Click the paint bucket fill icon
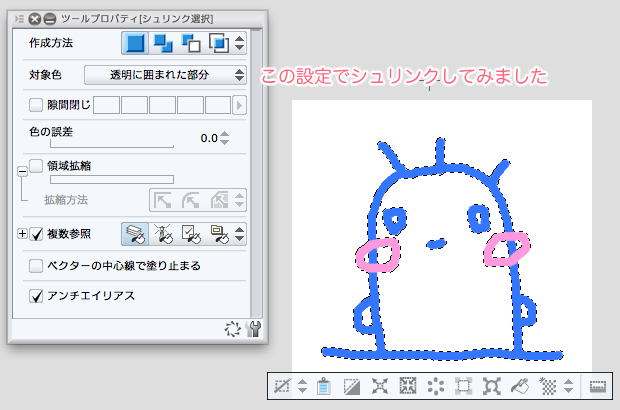 [x=519, y=386]
